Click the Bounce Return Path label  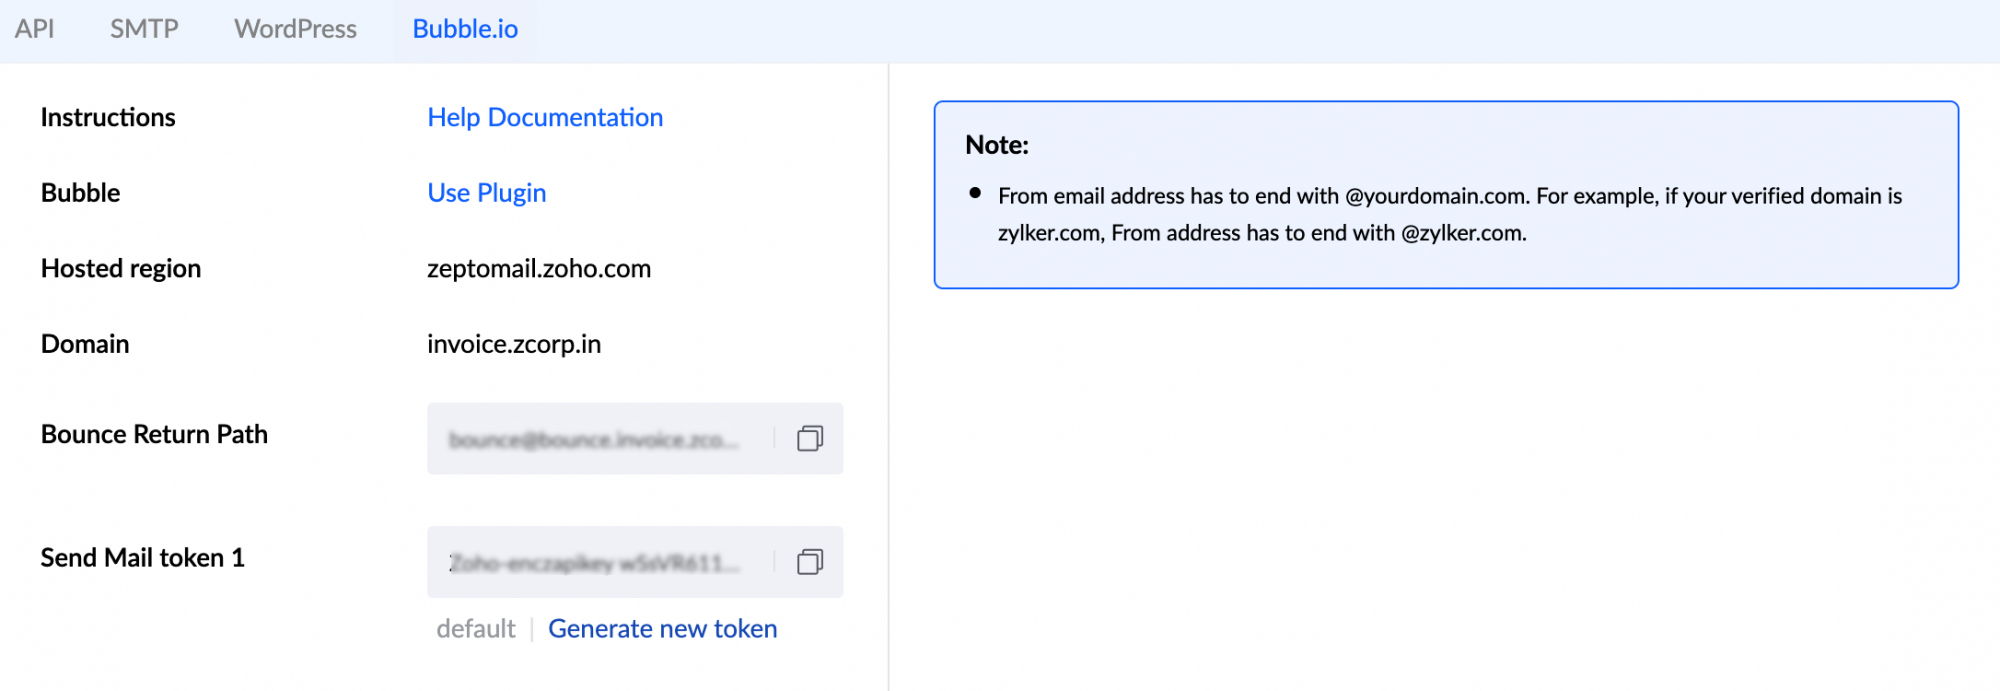pyautogui.click(x=154, y=434)
